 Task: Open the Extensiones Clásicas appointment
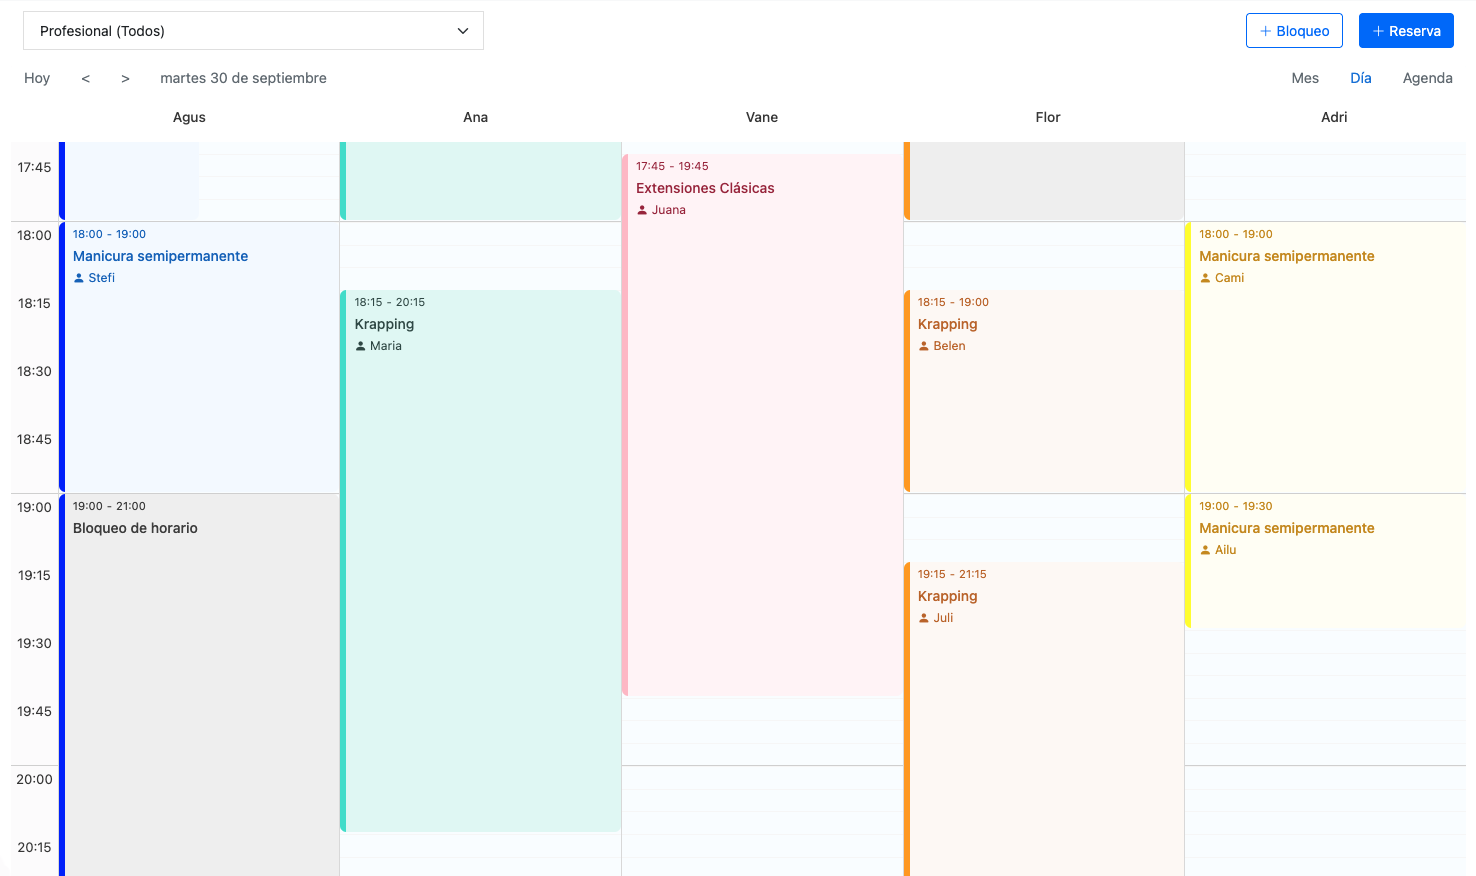tap(705, 188)
